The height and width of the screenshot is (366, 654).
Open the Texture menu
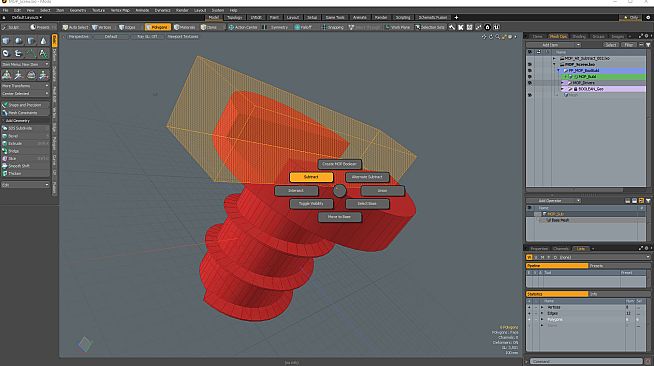pos(98,10)
